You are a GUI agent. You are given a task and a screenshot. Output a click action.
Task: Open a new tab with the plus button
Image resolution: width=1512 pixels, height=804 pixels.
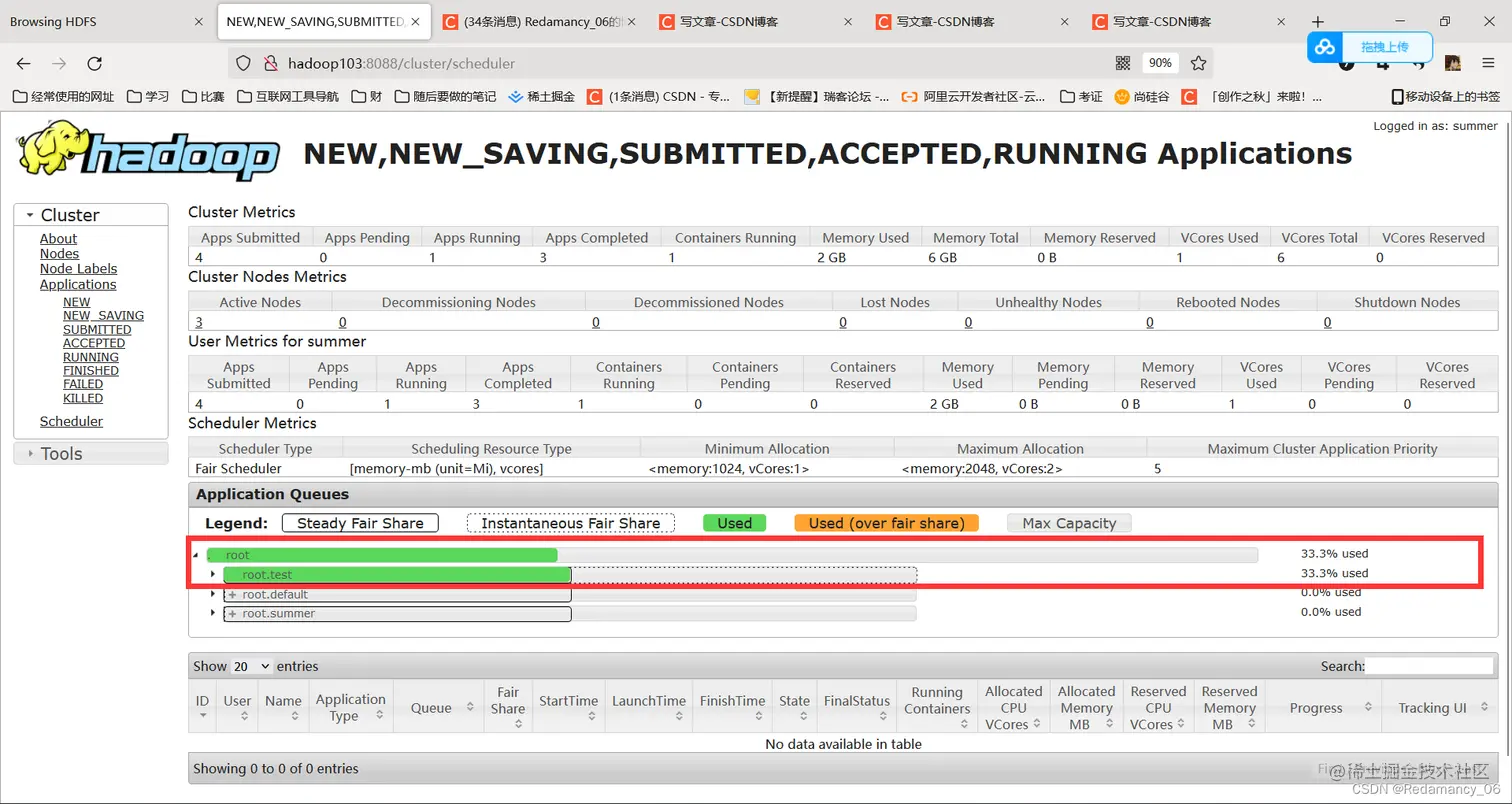(1318, 21)
